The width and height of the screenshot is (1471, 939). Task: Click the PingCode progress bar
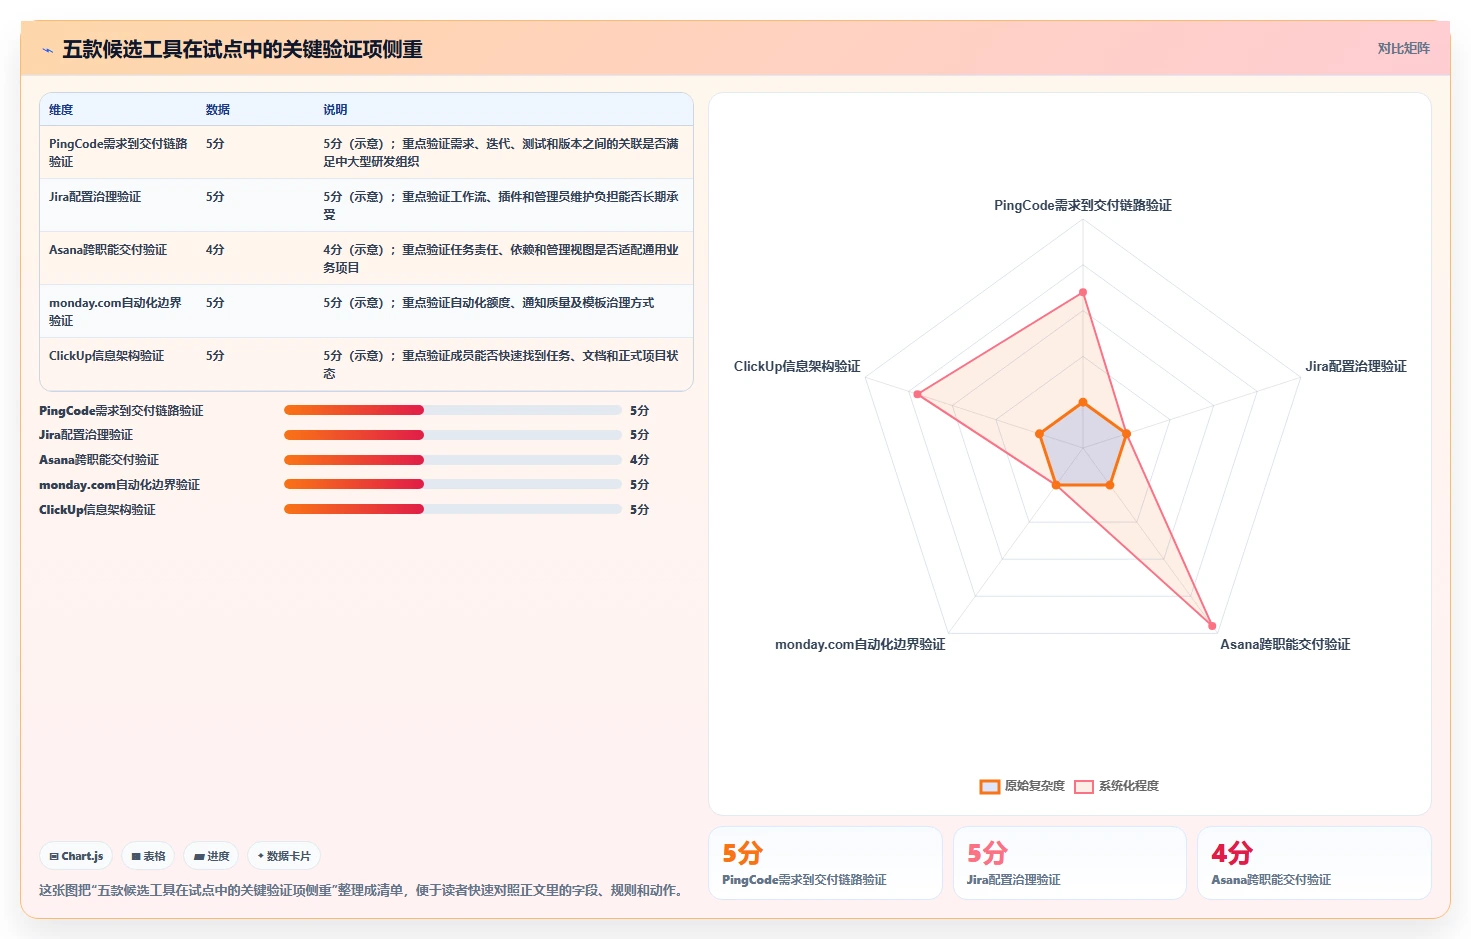pyautogui.click(x=453, y=410)
